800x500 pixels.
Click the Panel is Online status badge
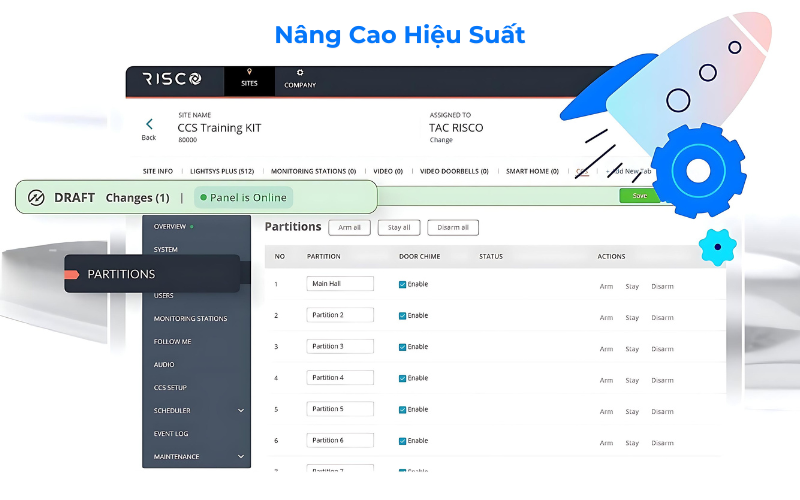243,197
